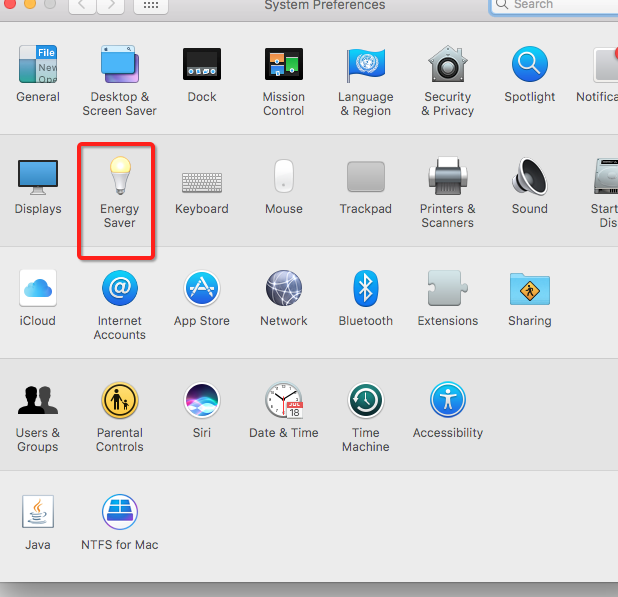Image resolution: width=618 pixels, height=597 pixels.
Task: Open Extensions pane
Action: tap(448, 298)
